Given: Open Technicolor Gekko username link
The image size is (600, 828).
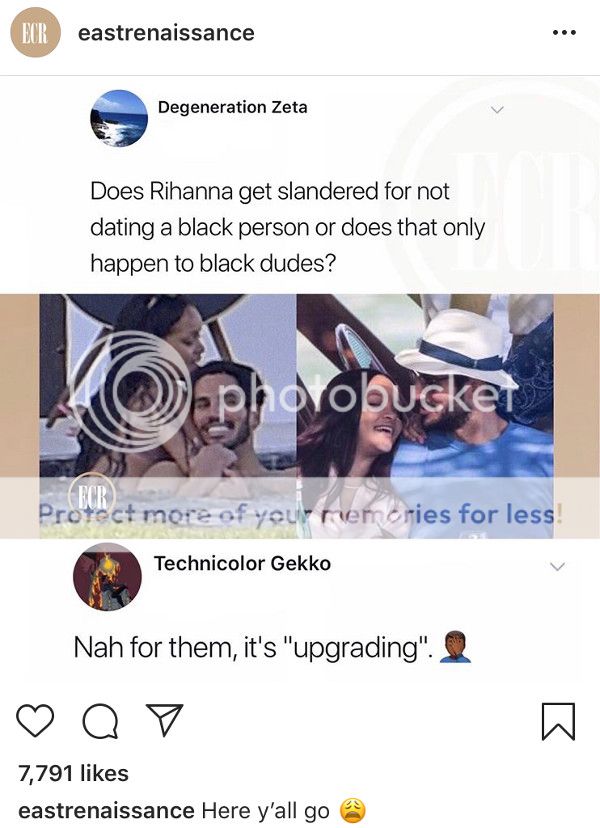Looking at the screenshot, I should coord(242,563).
